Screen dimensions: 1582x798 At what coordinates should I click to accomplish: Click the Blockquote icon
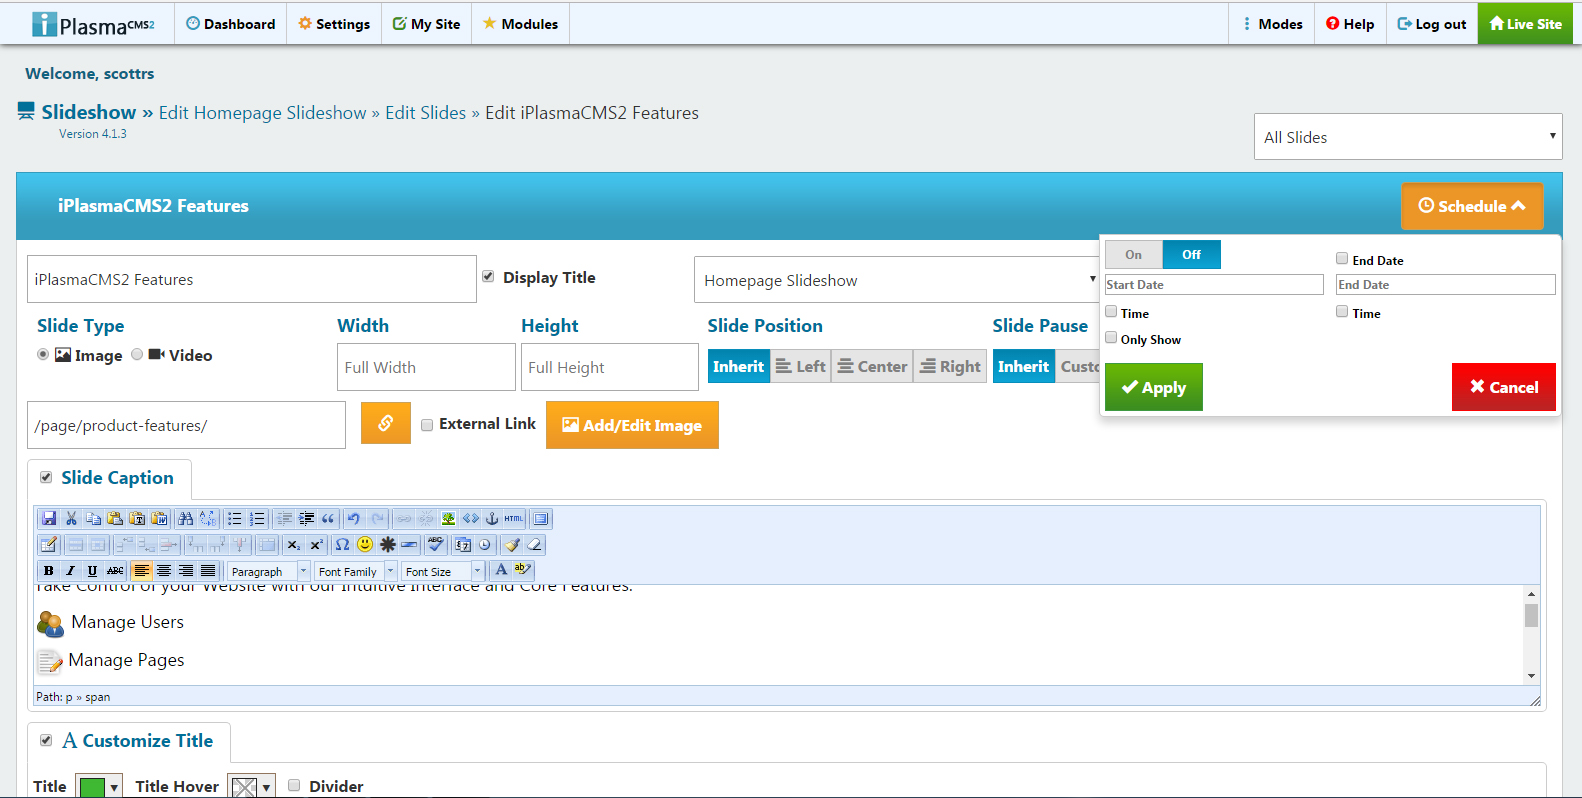[x=328, y=518]
